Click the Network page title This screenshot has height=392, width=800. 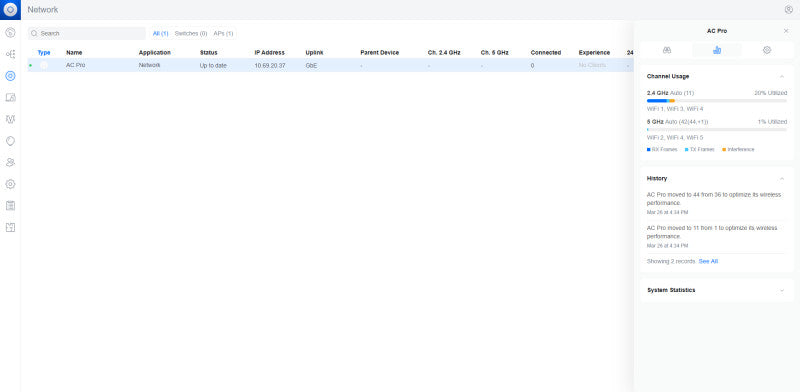(42, 10)
